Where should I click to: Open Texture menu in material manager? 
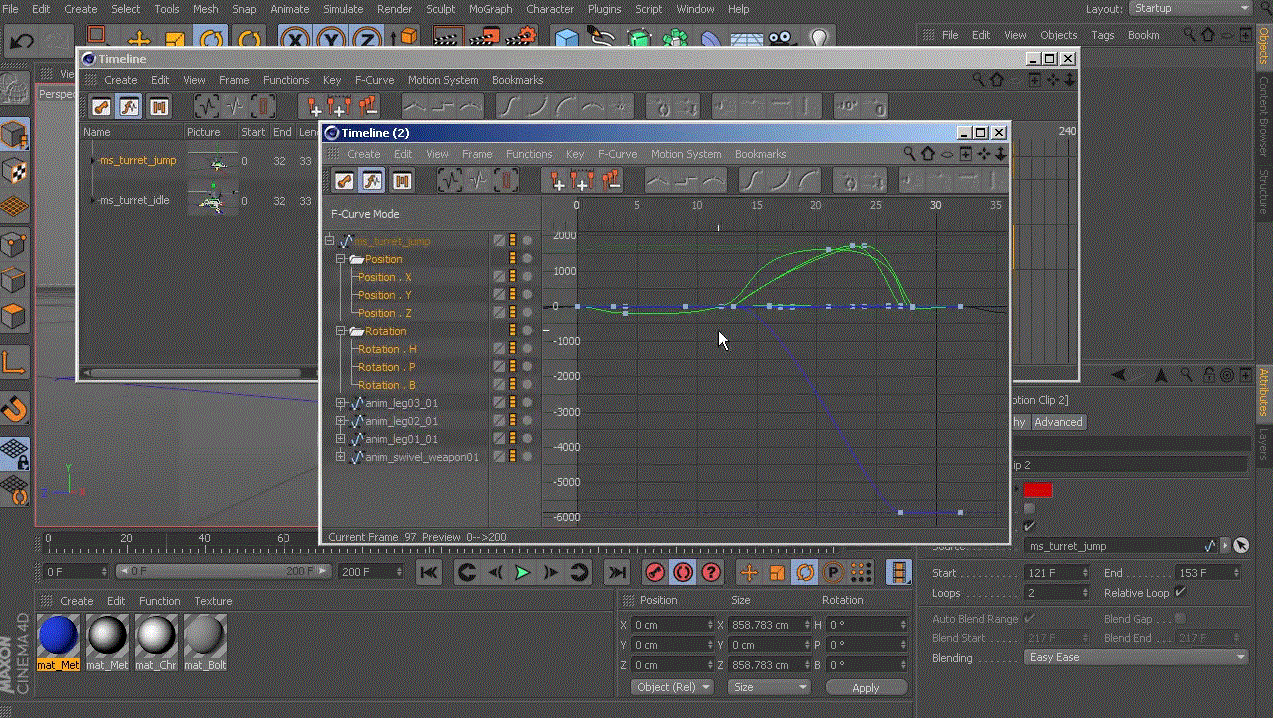[x=213, y=601]
